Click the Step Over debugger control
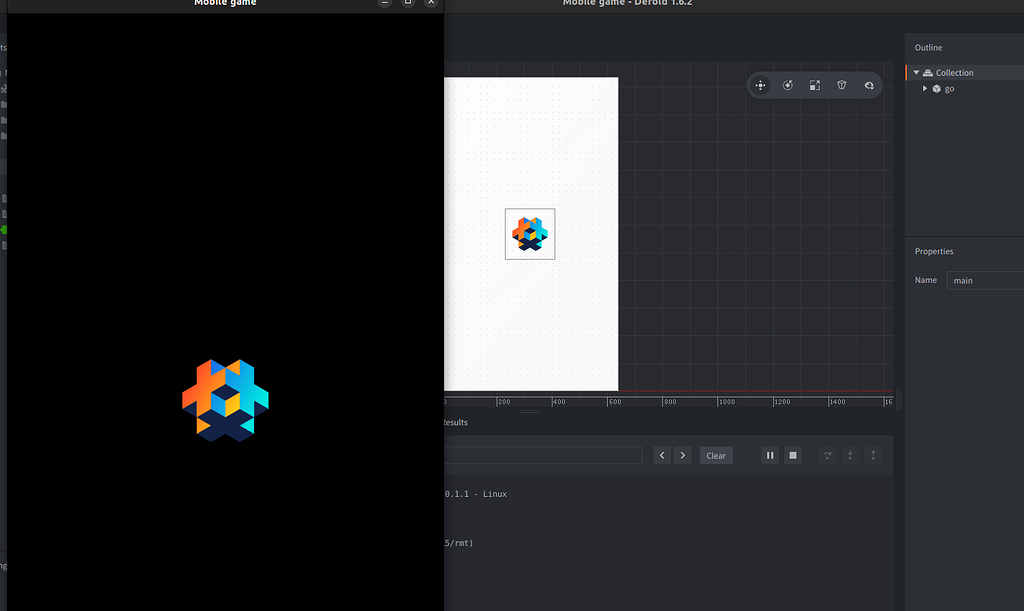The image size is (1024, 611). pyautogui.click(x=827, y=455)
